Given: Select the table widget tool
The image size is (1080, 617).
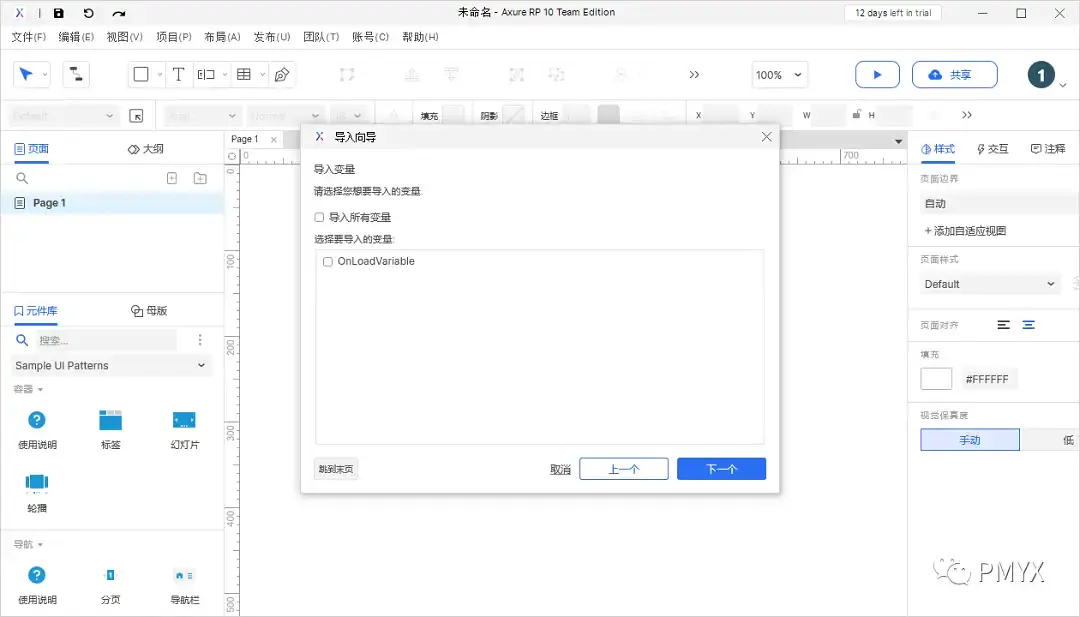Looking at the screenshot, I should (x=243, y=74).
